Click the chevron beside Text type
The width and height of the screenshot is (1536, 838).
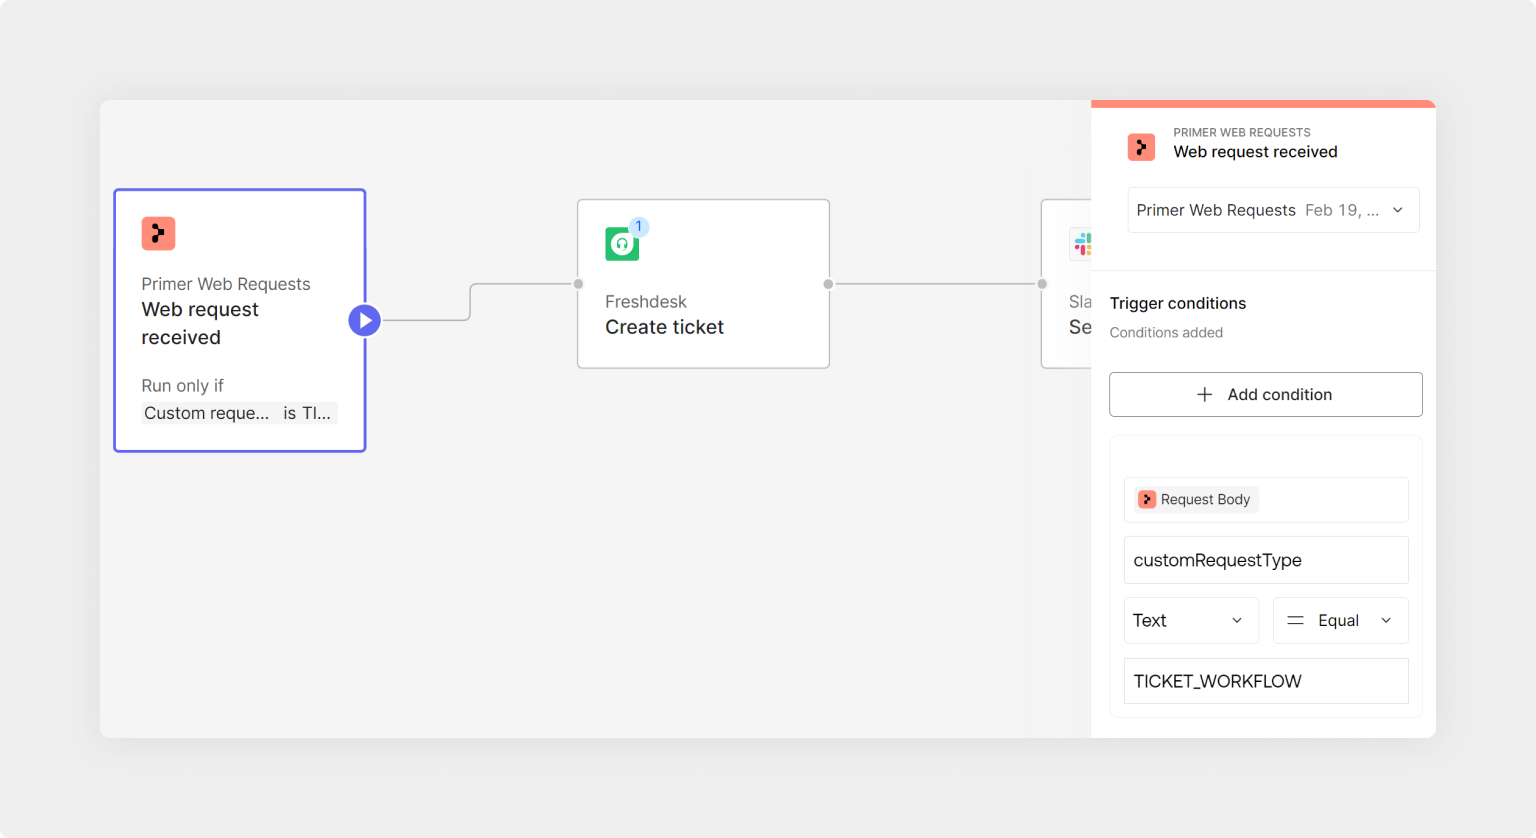[1237, 620]
